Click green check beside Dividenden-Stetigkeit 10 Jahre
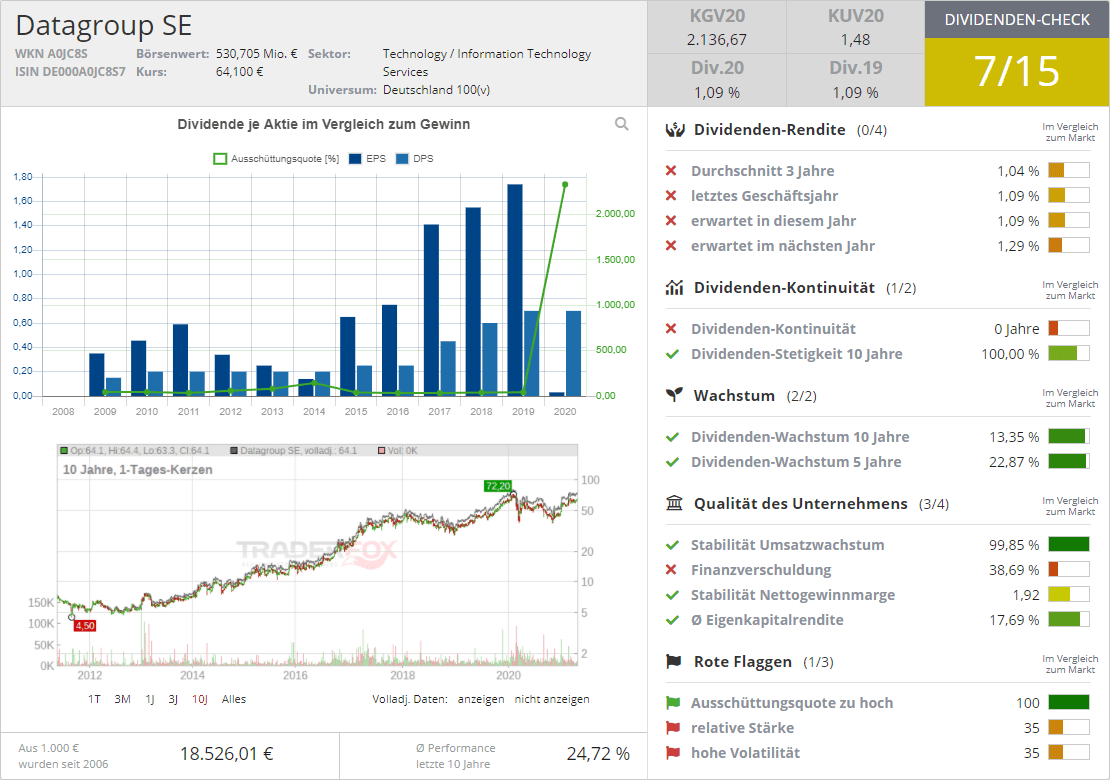The height and width of the screenshot is (780, 1110). click(x=673, y=354)
